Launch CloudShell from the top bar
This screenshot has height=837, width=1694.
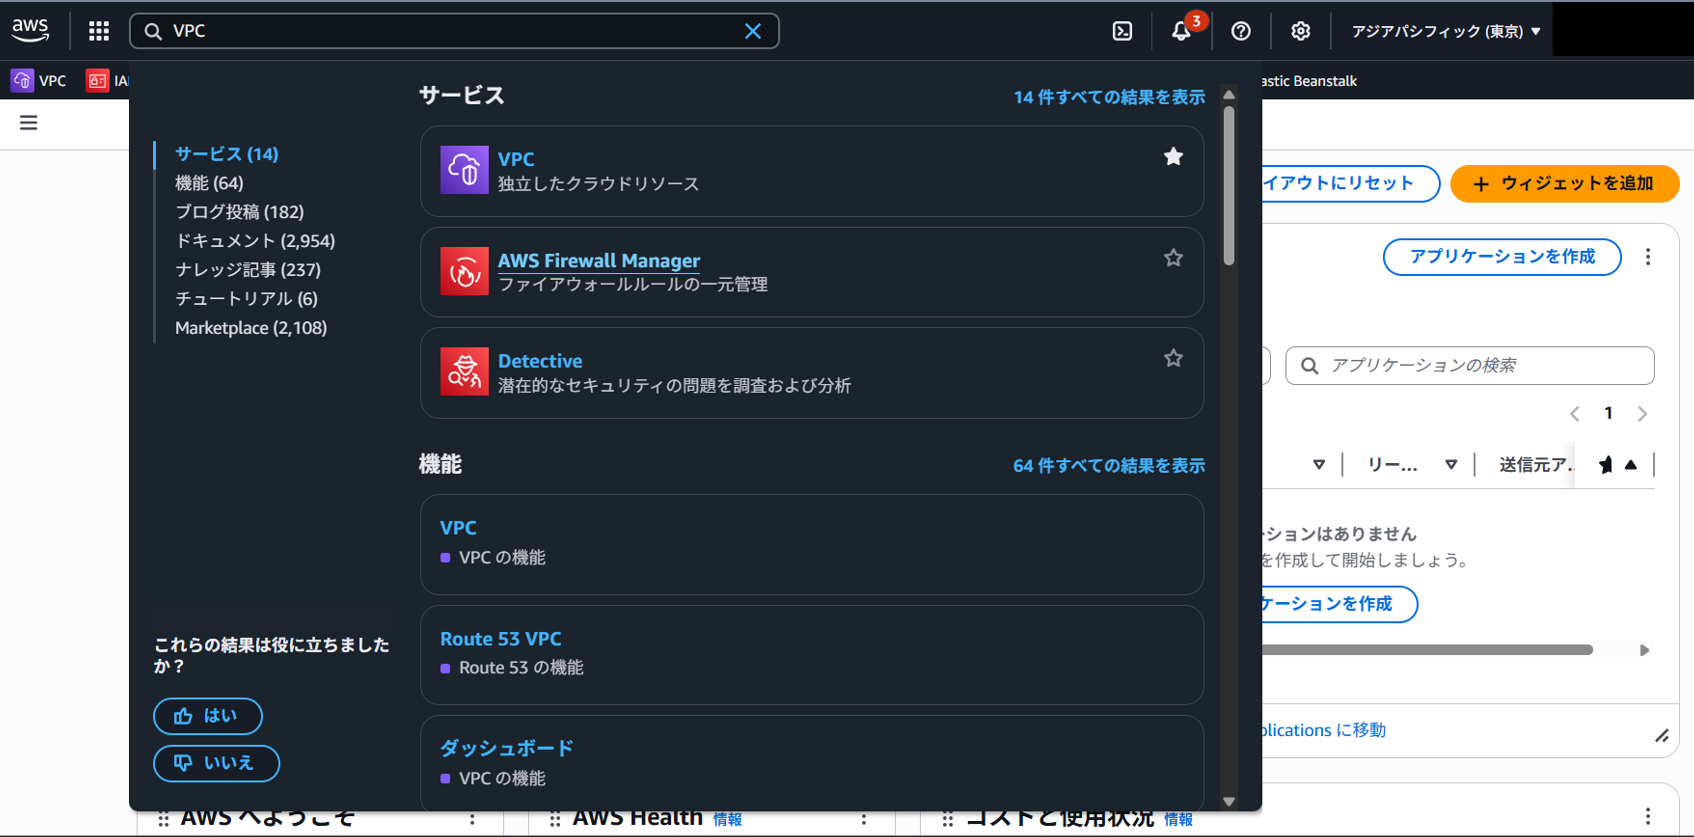(1122, 31)
